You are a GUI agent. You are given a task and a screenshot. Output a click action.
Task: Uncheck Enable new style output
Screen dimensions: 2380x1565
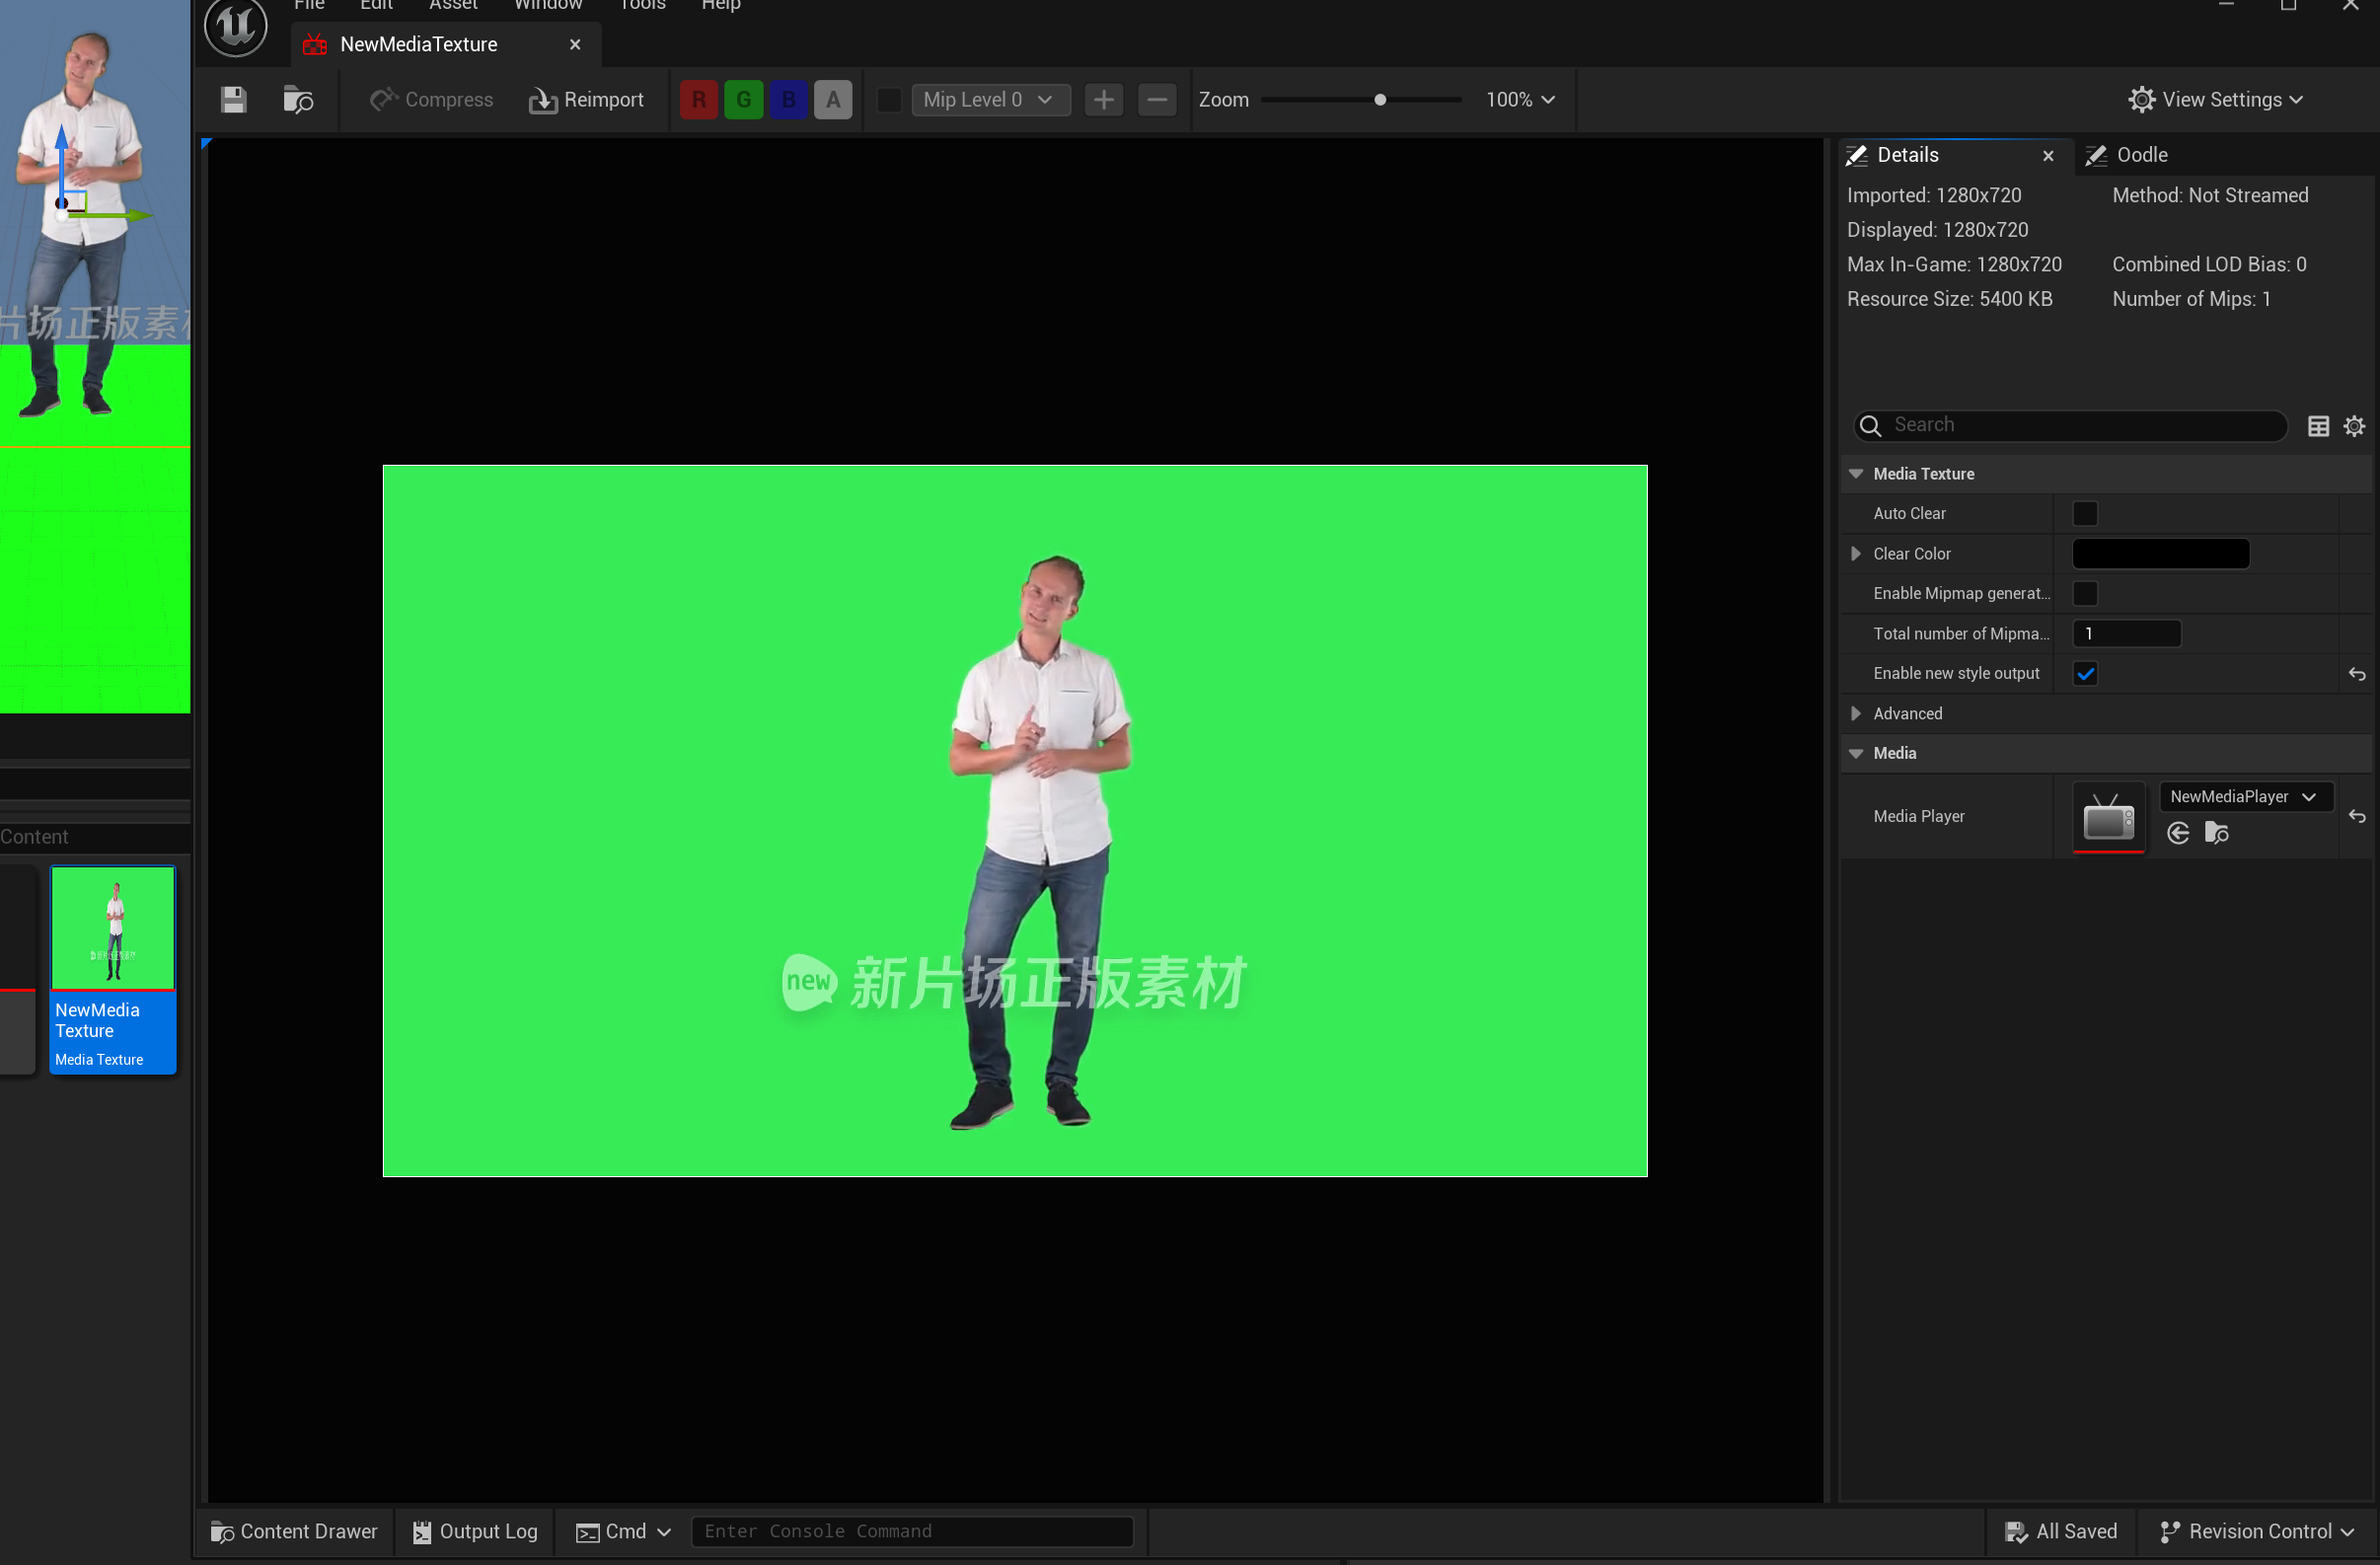[x=2085, y=674]
